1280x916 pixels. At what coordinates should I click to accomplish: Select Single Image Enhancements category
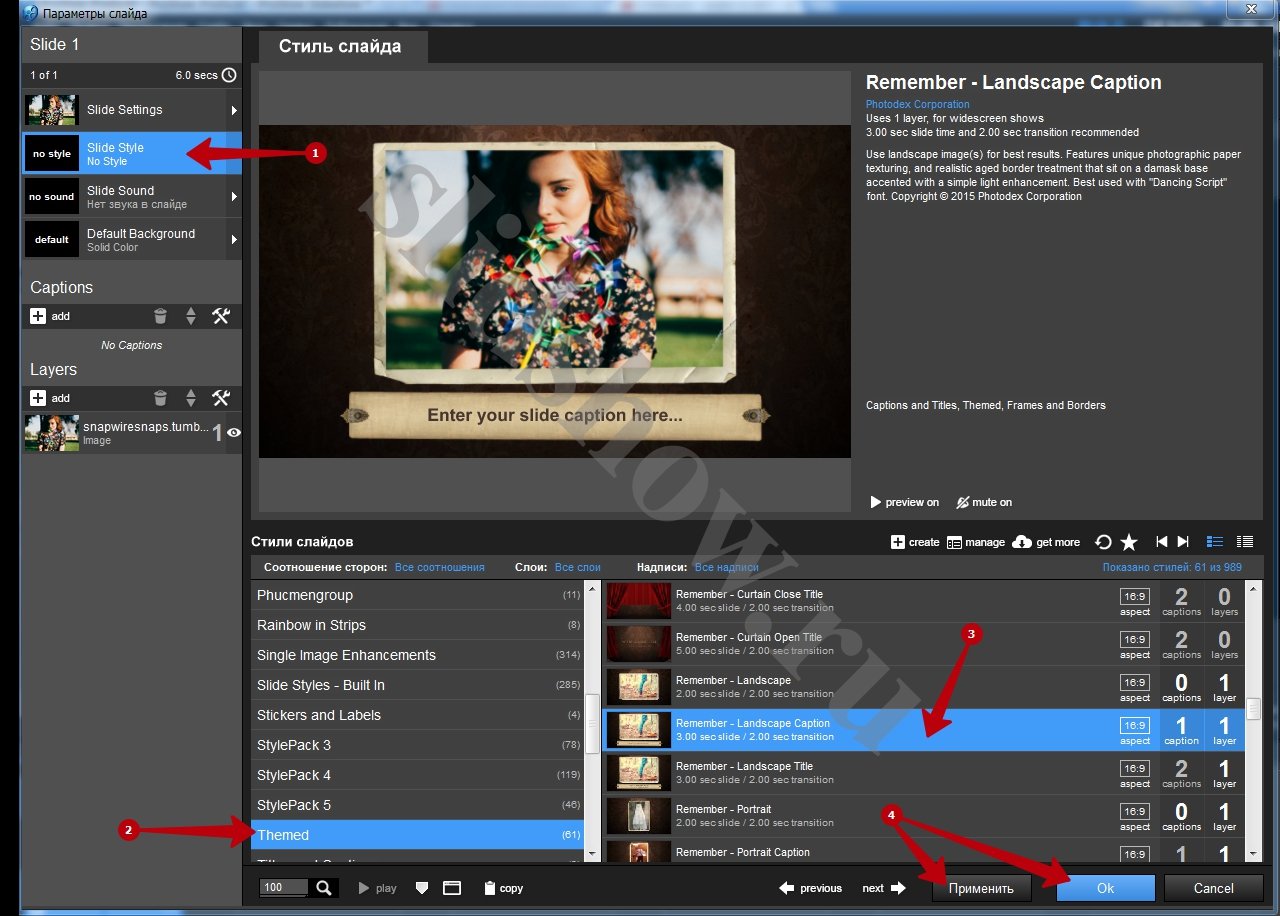pyautogui.click(x=417, y=655)
